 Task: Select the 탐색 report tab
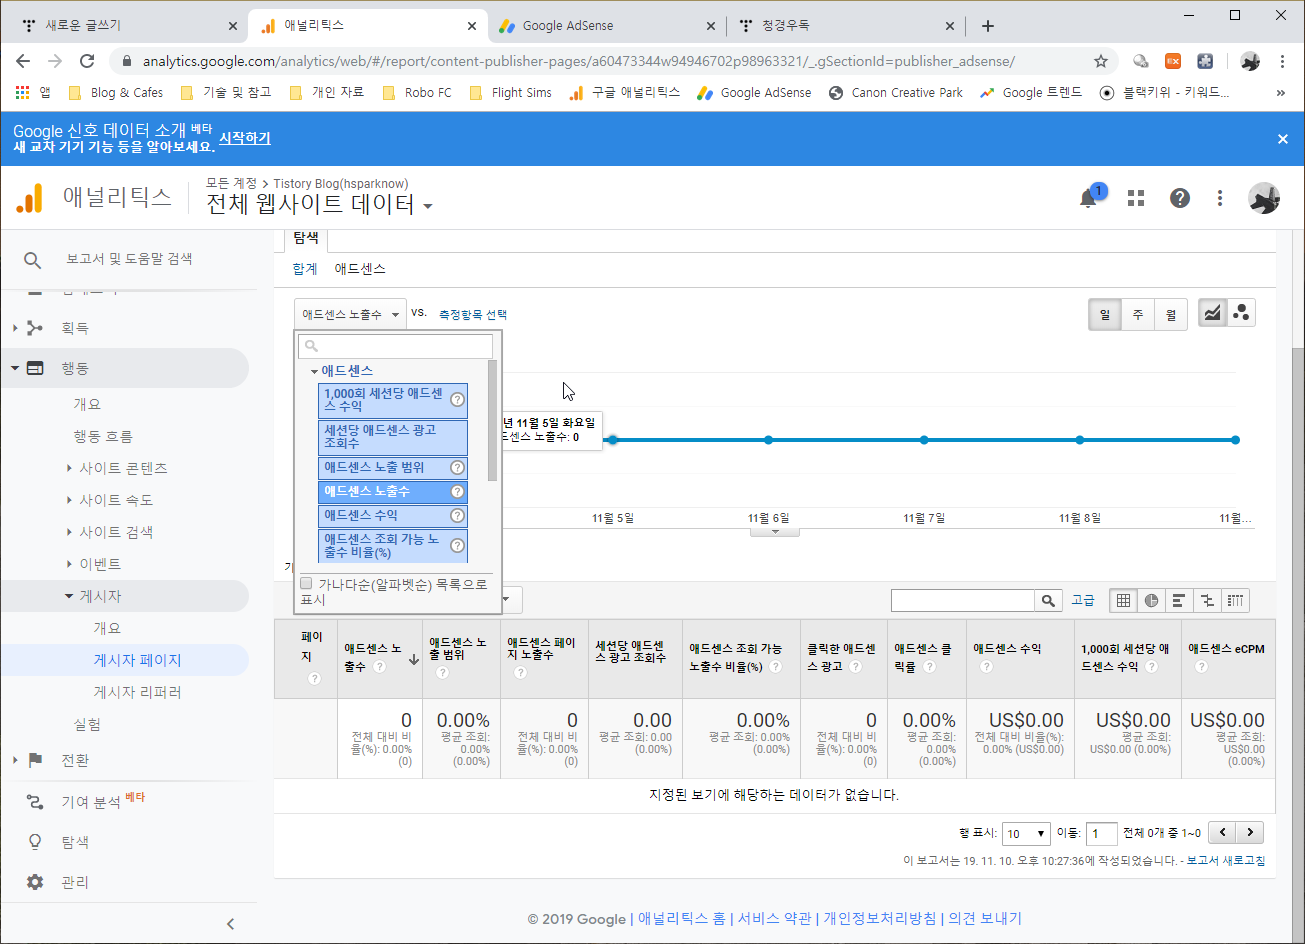(x=306, y=239)
